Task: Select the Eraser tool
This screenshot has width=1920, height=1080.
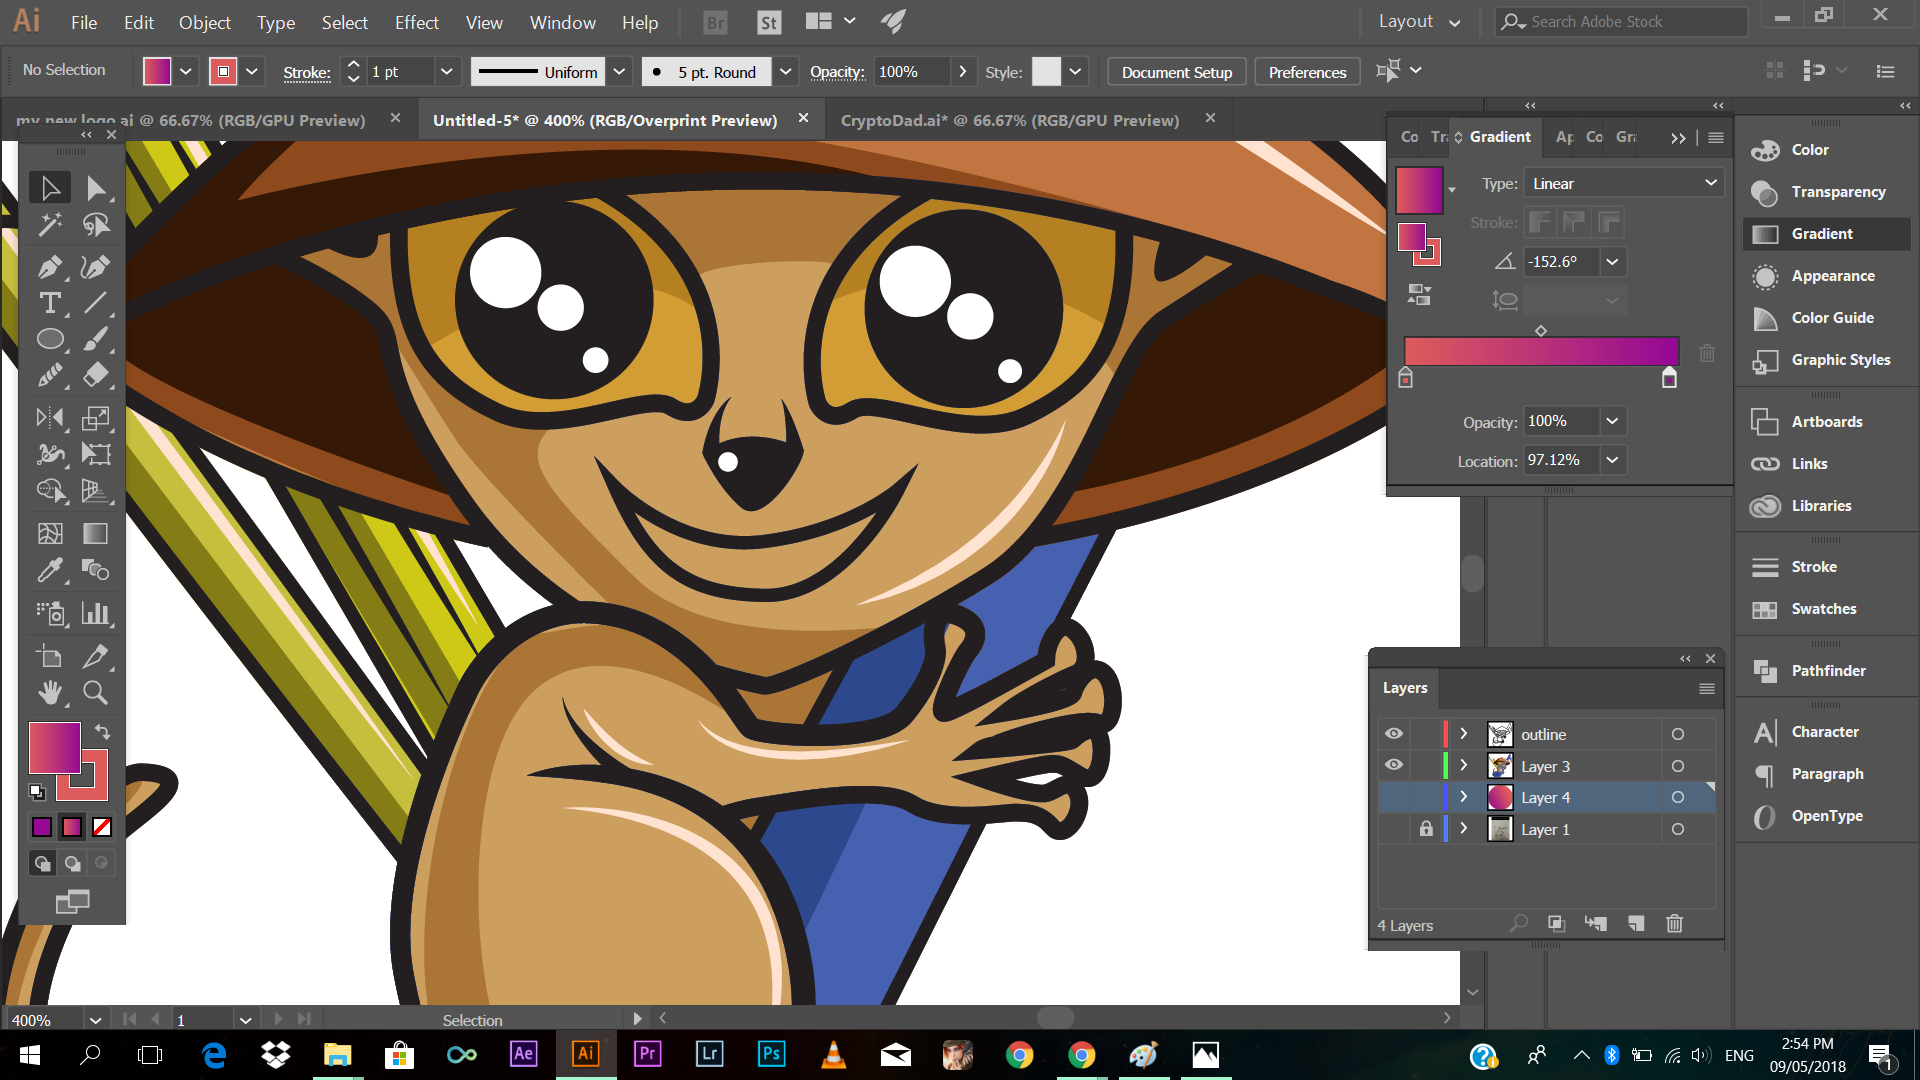Action: pos(96,375)
